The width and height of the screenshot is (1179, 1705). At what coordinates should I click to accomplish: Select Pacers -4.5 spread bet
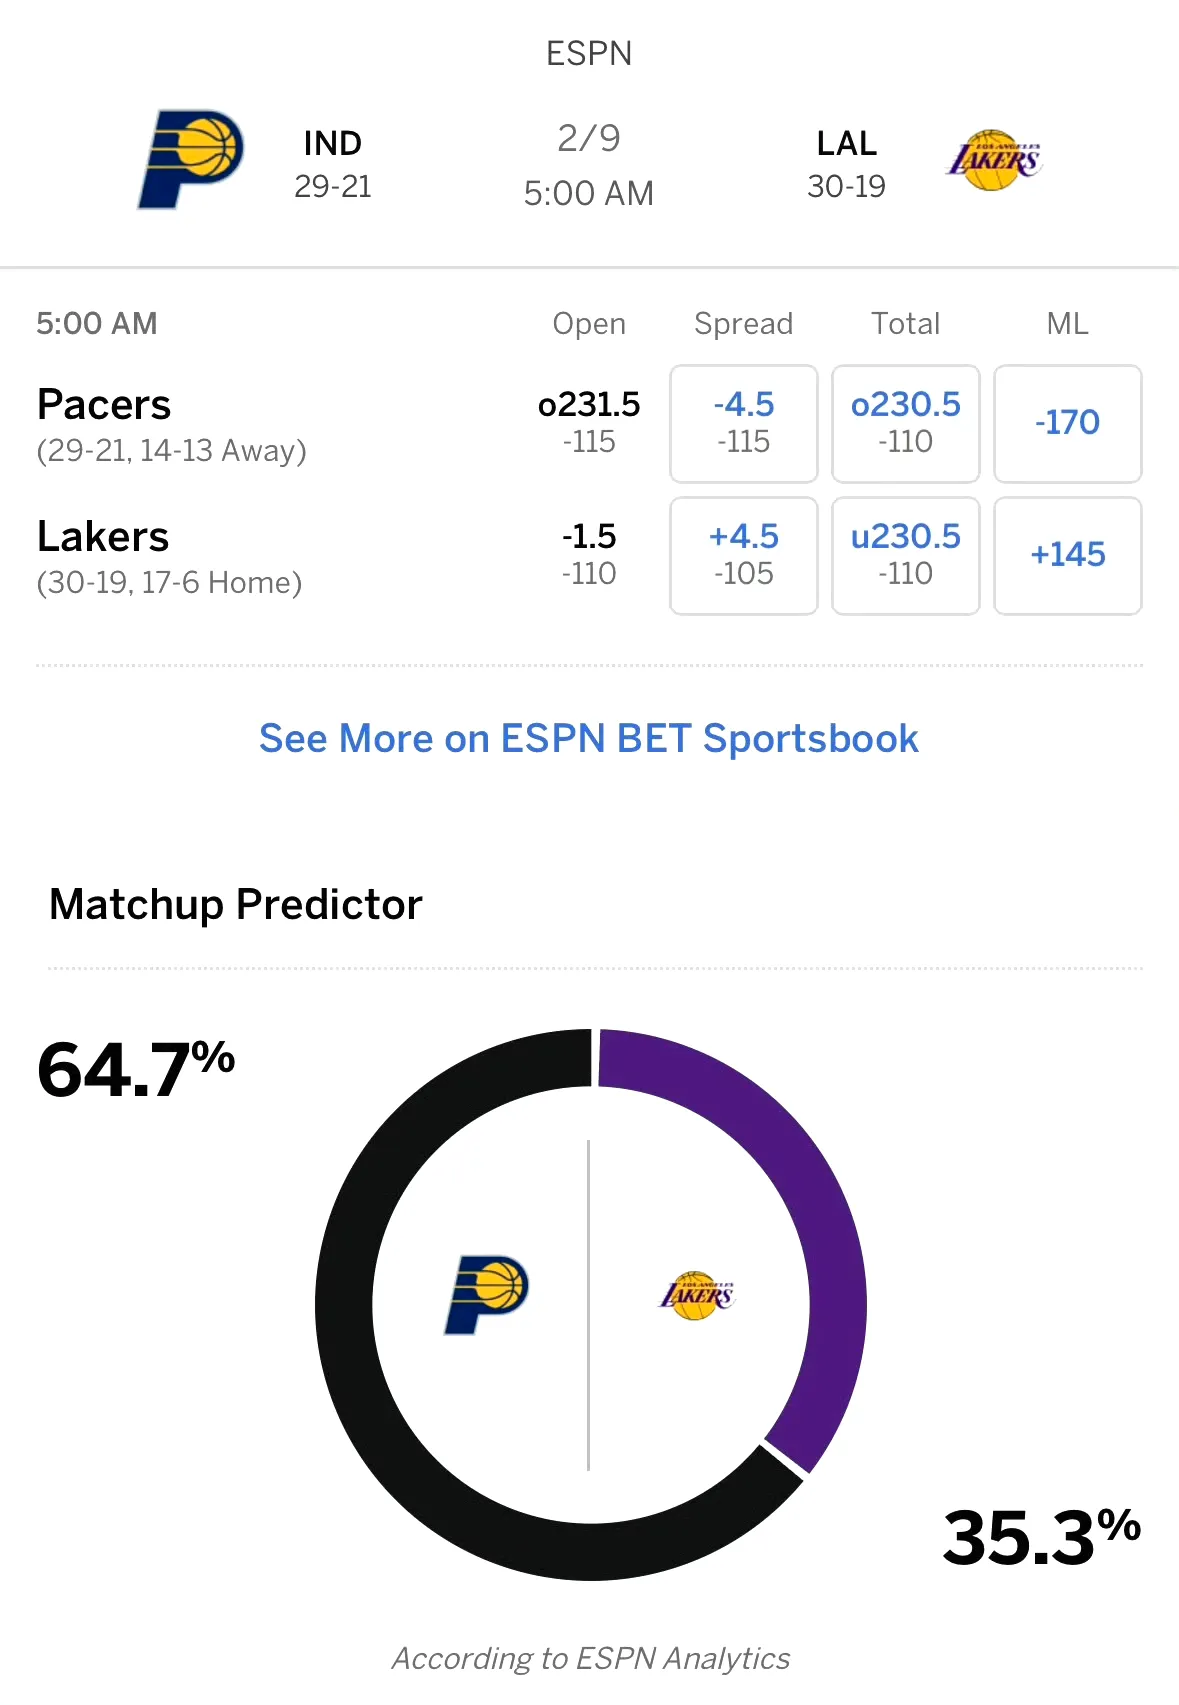click(743, 423)
